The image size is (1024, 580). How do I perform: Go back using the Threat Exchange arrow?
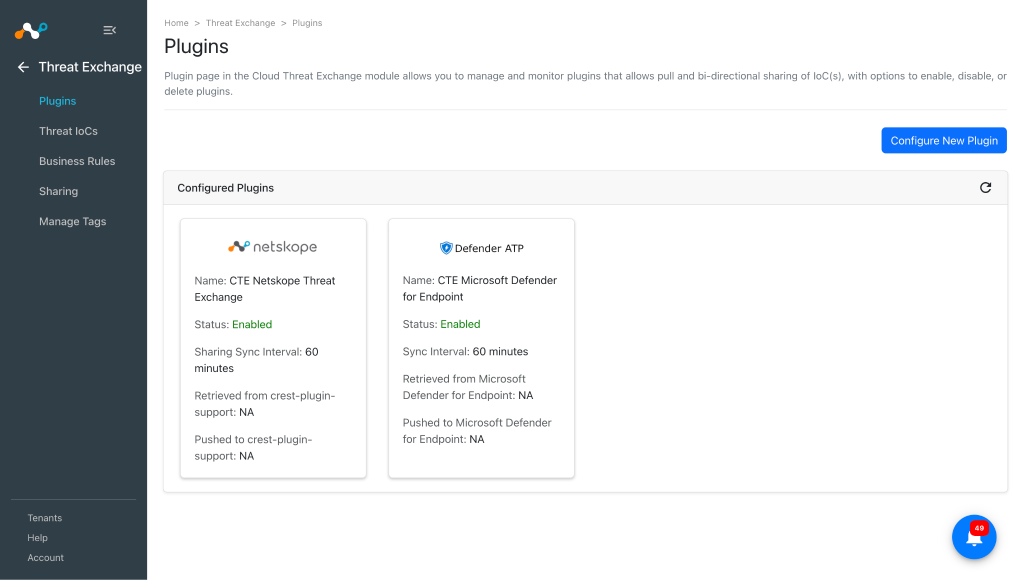pos(24,67)
